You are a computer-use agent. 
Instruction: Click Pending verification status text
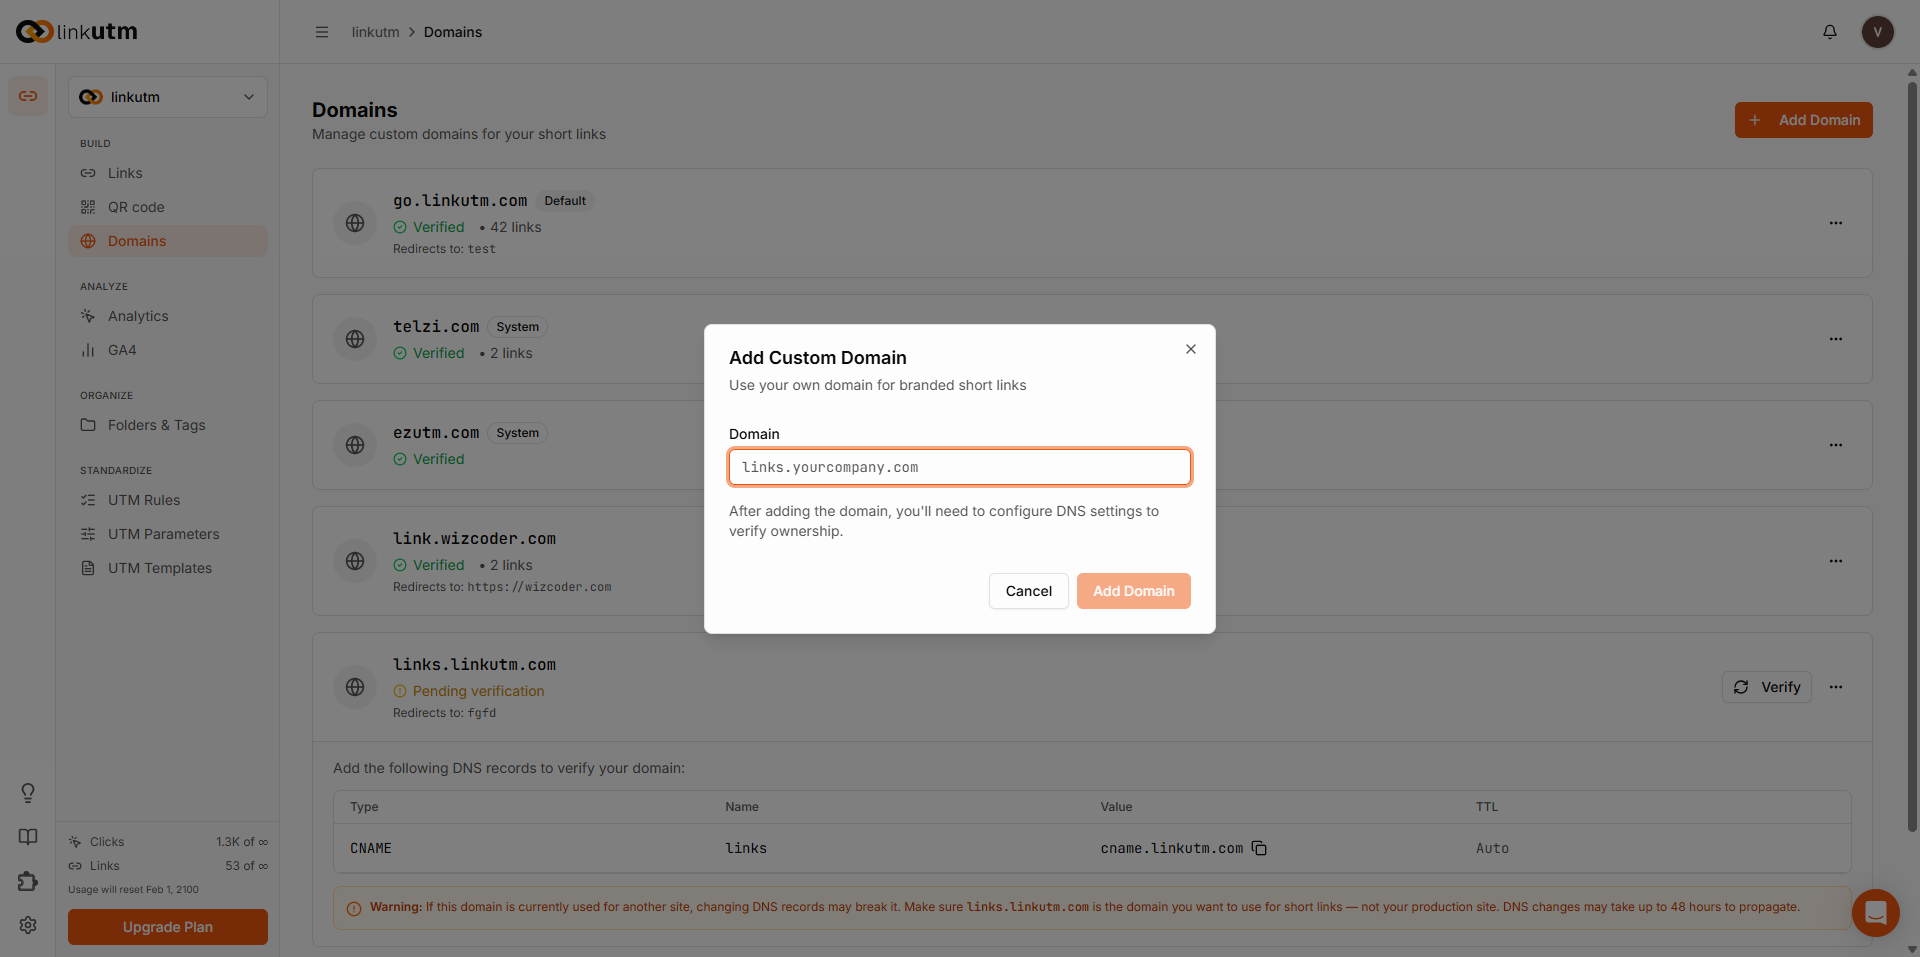[478, 691]
